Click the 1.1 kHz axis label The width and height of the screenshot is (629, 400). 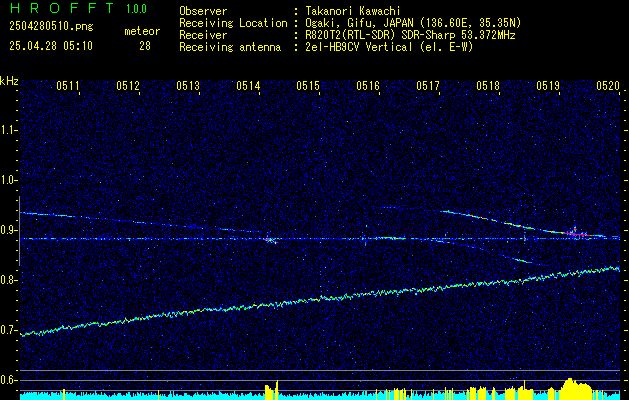(x=9, y=130)
